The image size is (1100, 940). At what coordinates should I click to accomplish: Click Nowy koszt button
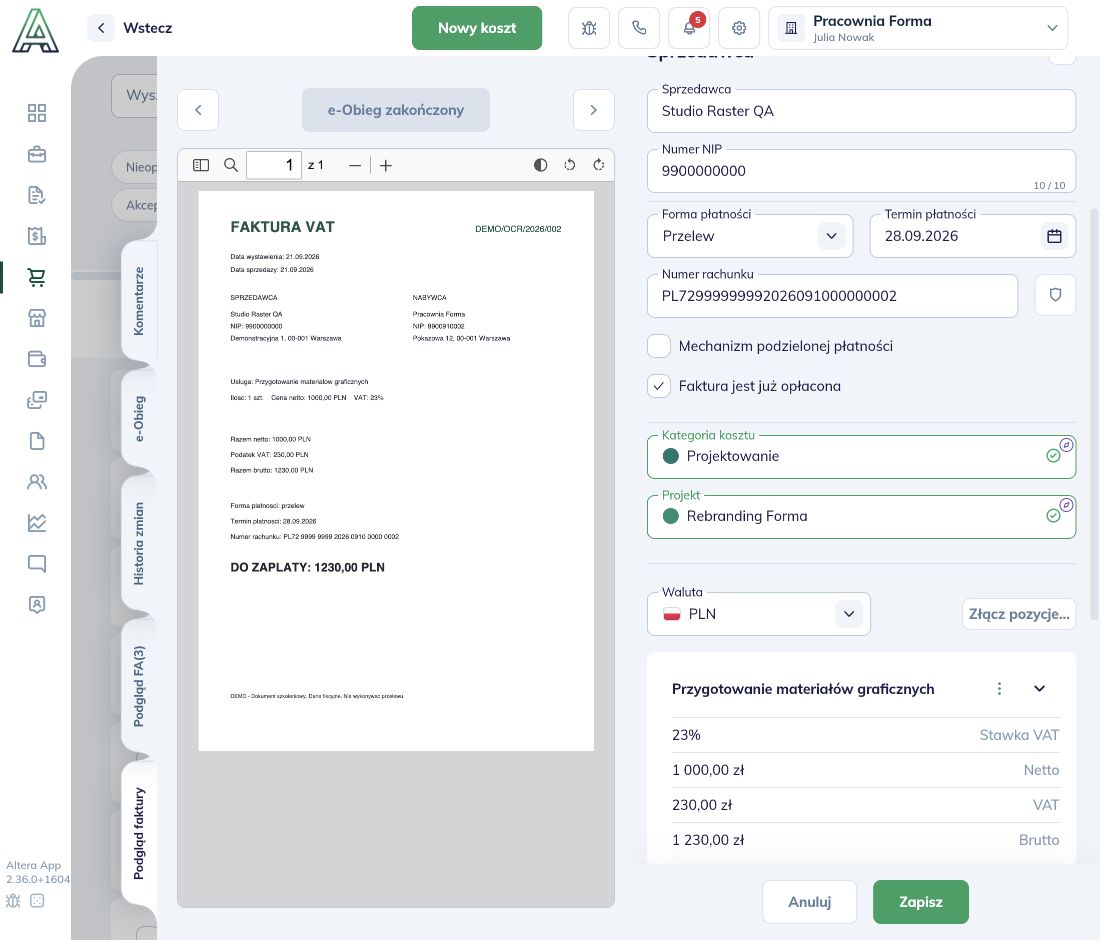pyautogui.click(x=477, y=28)
